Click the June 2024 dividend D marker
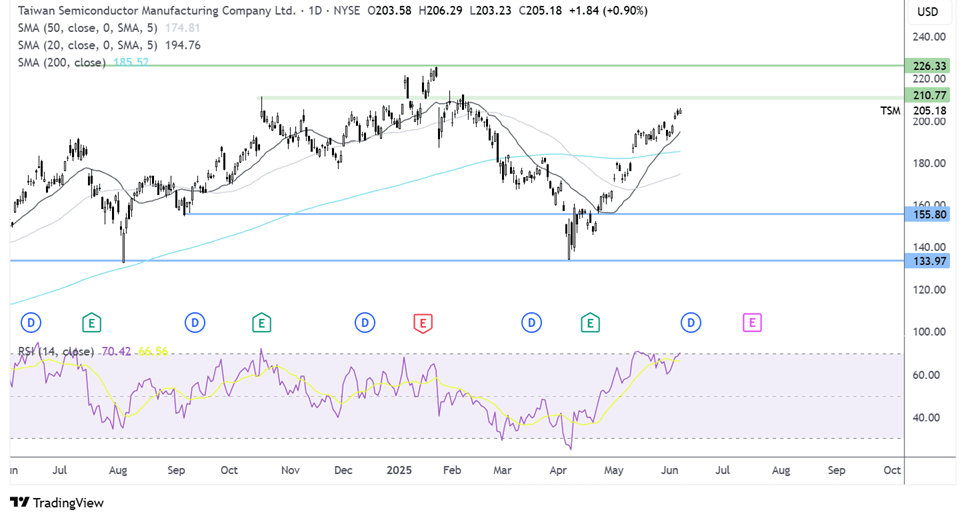This screenshot has height=520, width=966. [31, 322]
